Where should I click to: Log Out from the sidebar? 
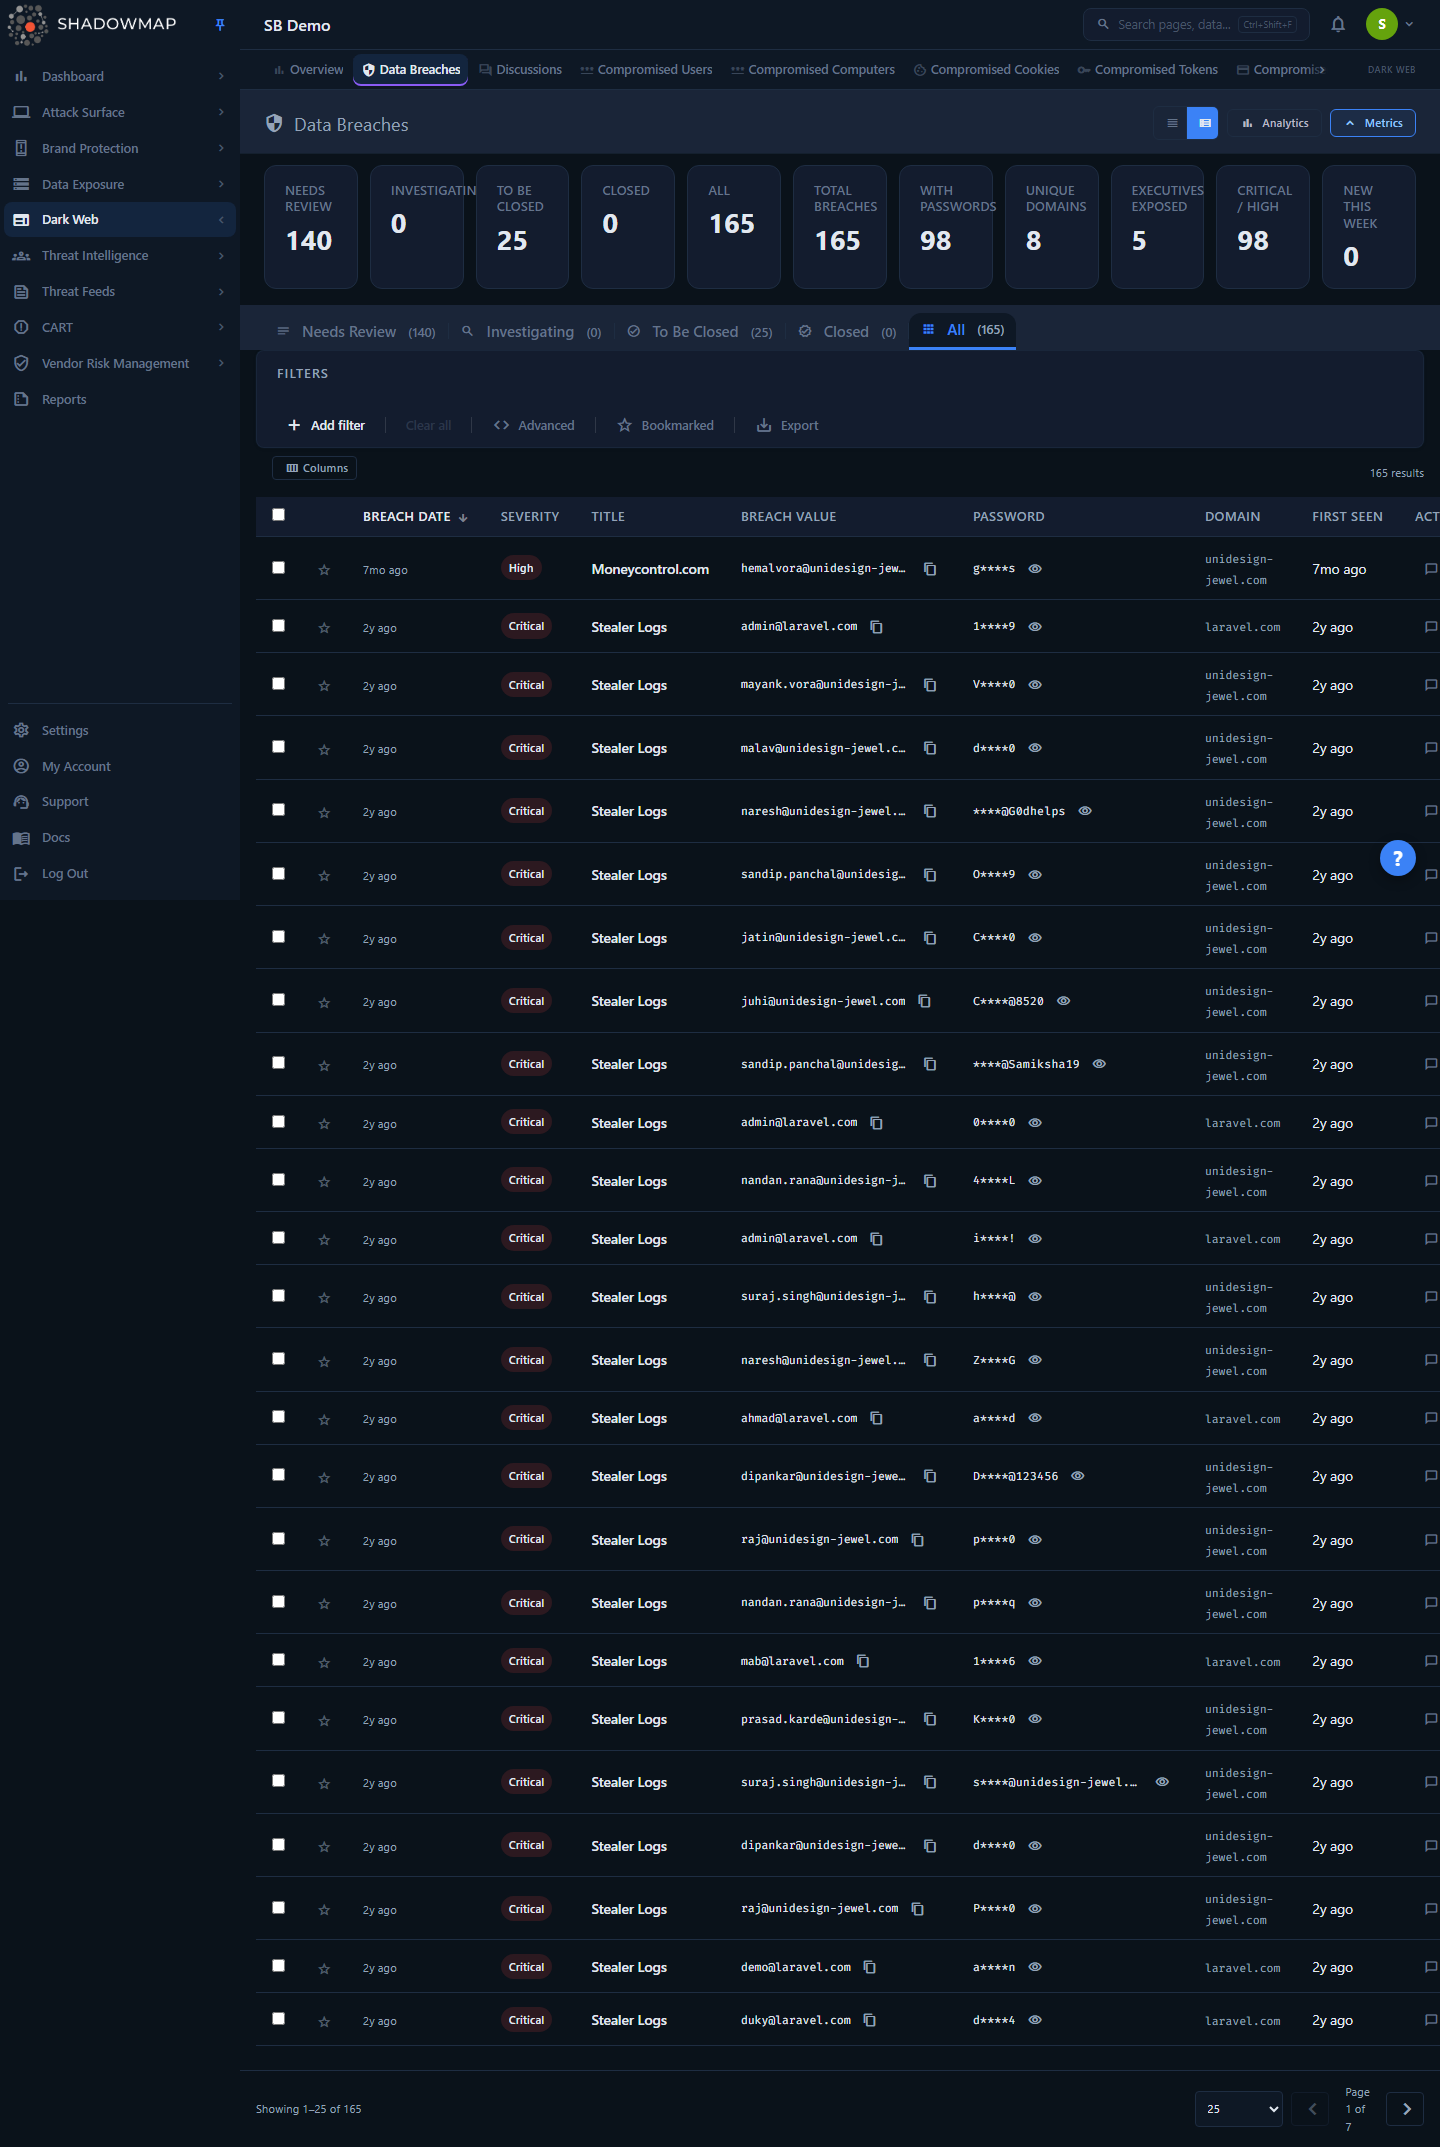pyautogui.click(x=65, y=874)
